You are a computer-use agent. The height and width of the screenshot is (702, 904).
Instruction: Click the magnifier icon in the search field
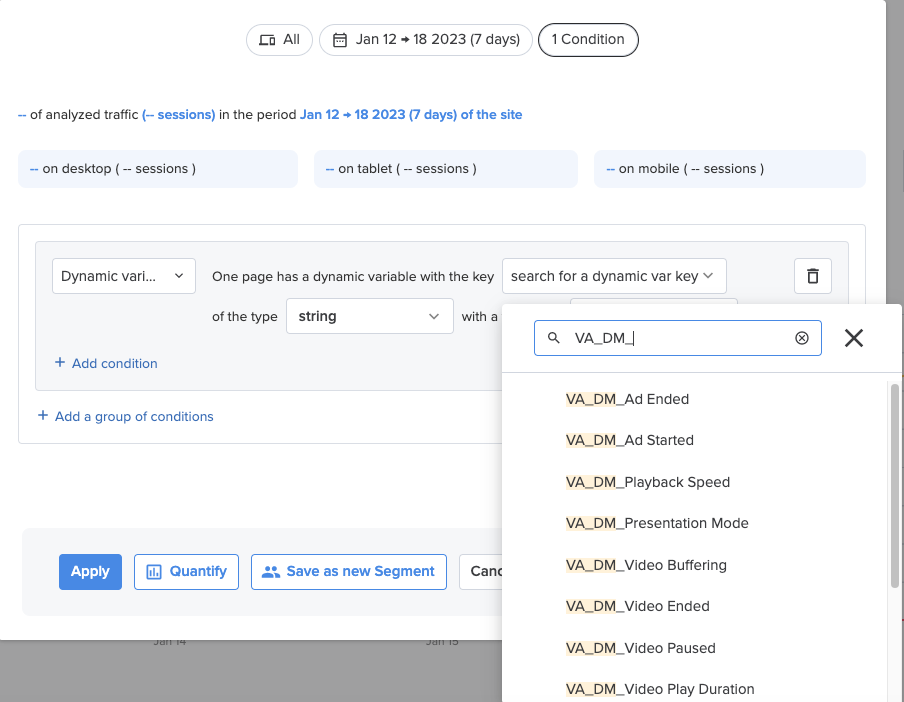pos(553,338)
